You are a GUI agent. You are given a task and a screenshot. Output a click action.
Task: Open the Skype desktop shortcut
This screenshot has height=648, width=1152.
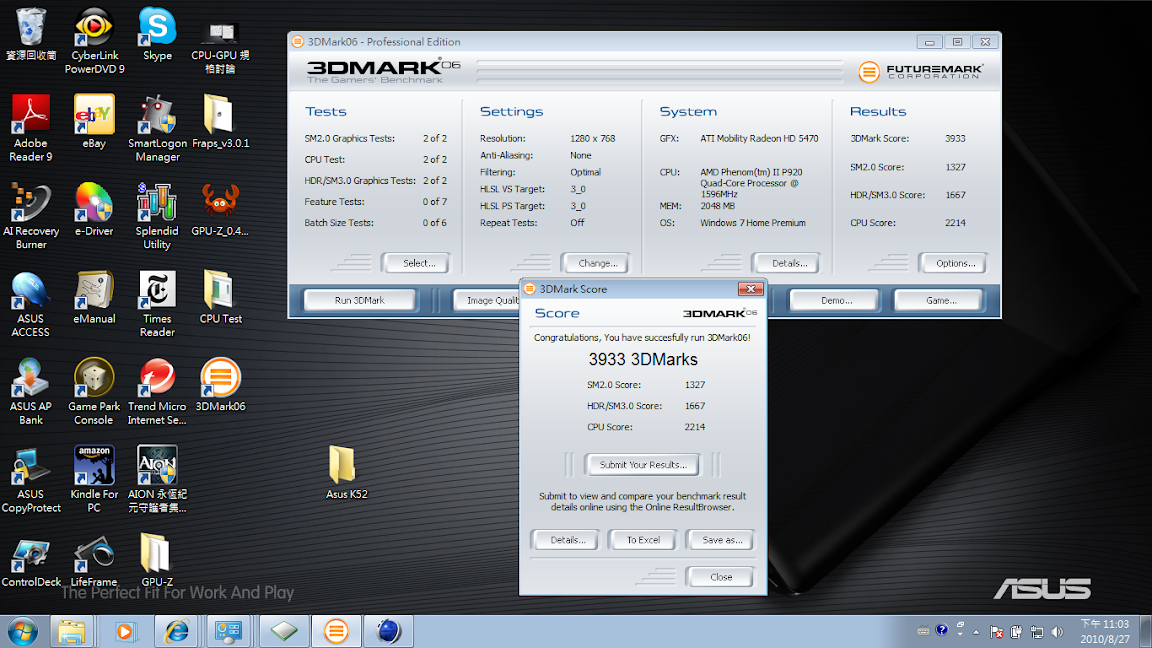coord(157,34)
